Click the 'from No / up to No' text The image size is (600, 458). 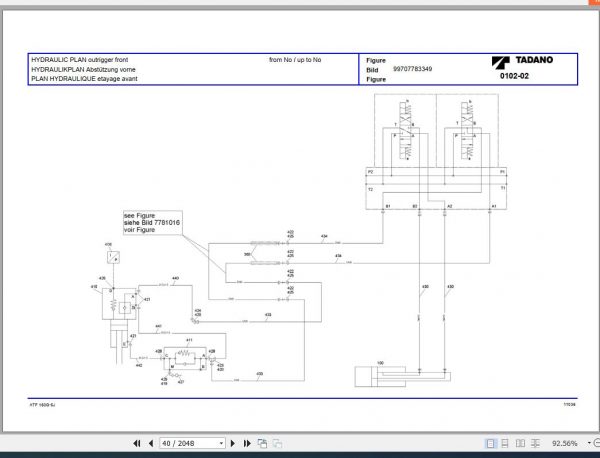[295, 60]
